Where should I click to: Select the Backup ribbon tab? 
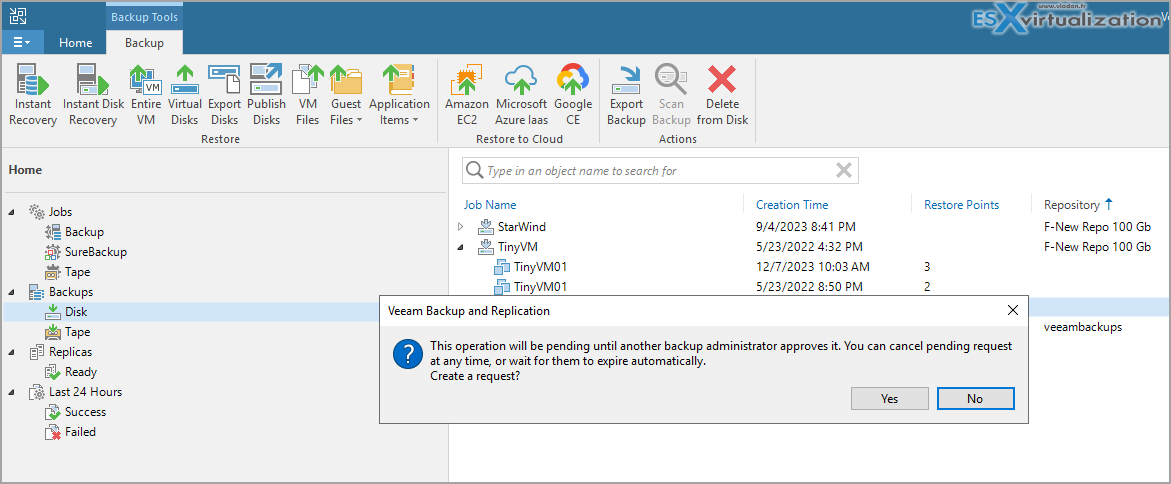pos(144,43)
